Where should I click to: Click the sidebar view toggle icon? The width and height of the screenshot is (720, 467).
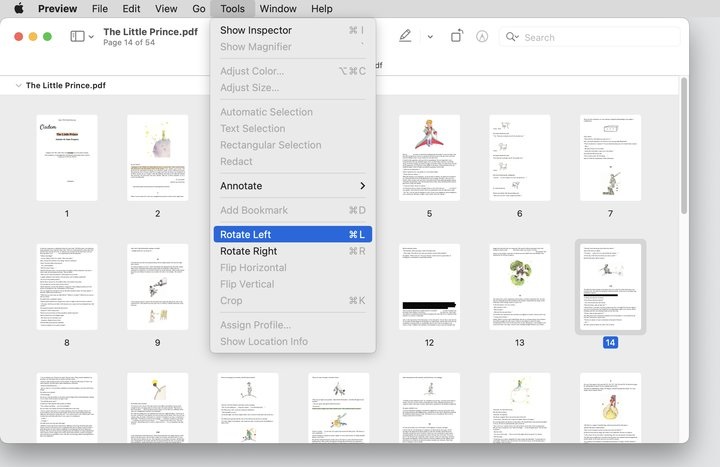pos(77,36)
